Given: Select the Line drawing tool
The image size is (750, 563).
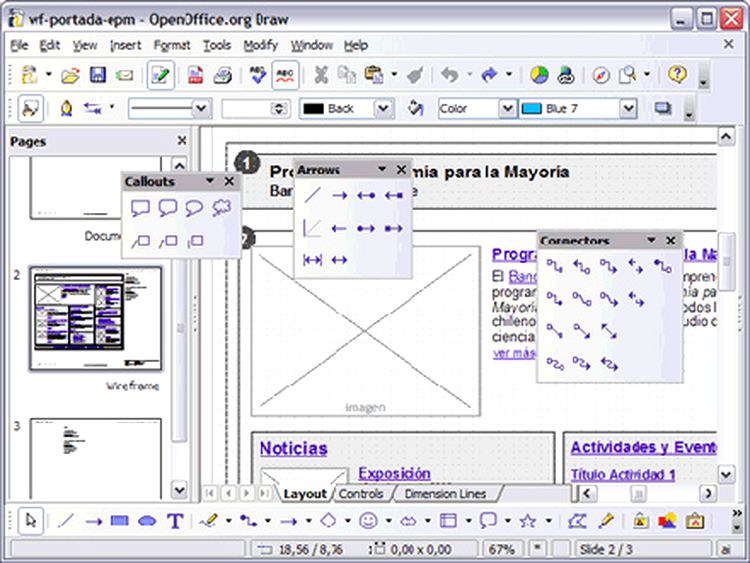Looking at the screenshot, I should click(x=66, y=520).
